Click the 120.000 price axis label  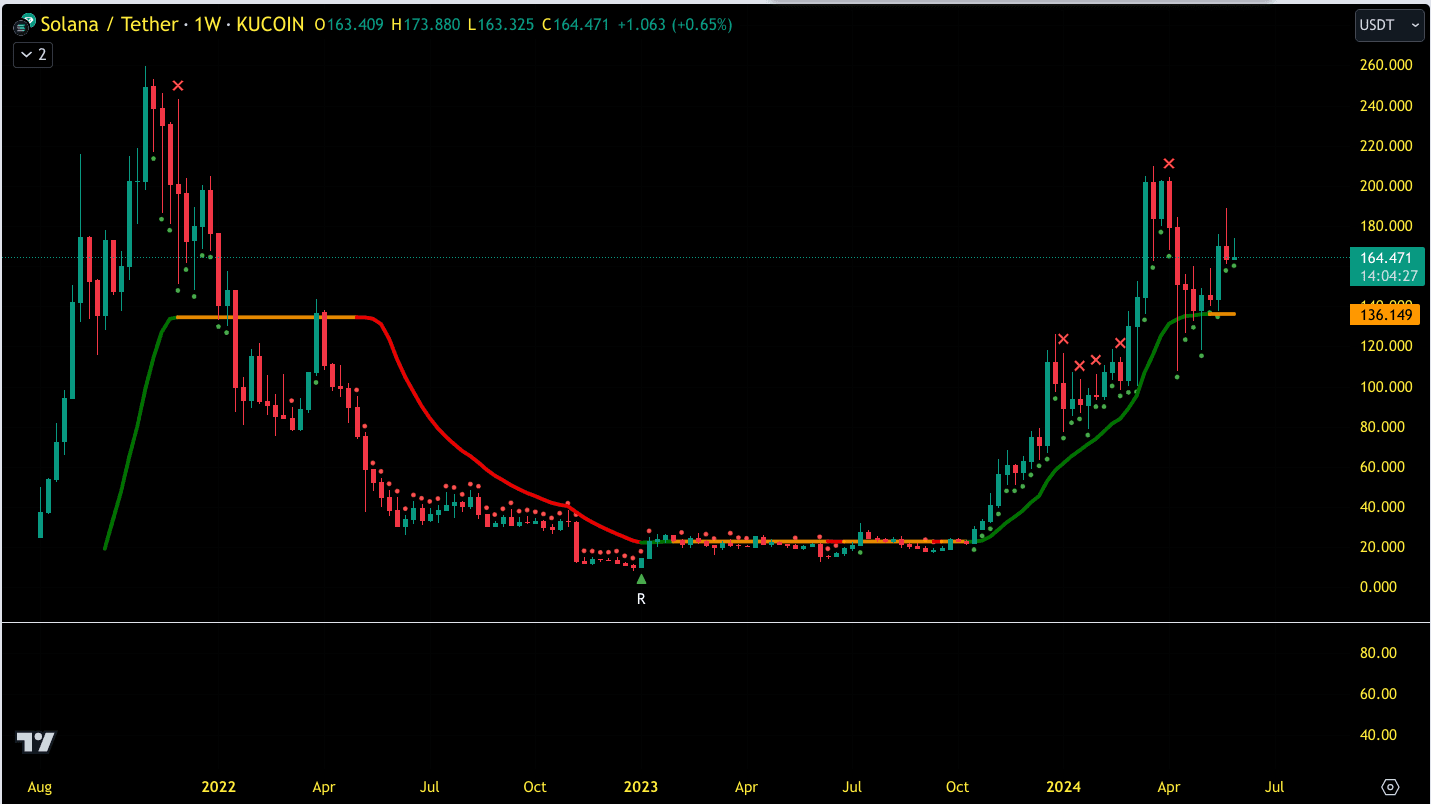pos(1386,346)
